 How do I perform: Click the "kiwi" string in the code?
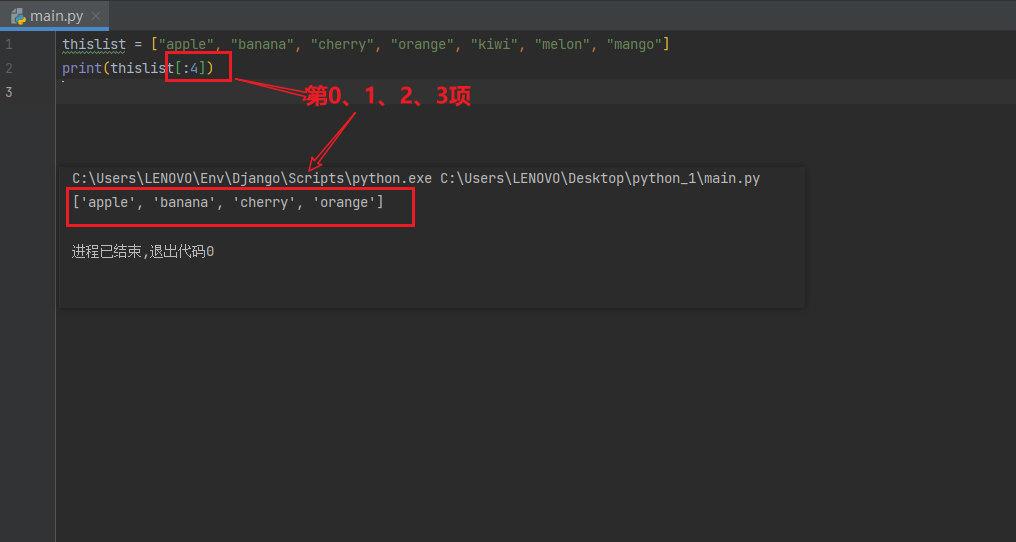(x=494, y=45)
